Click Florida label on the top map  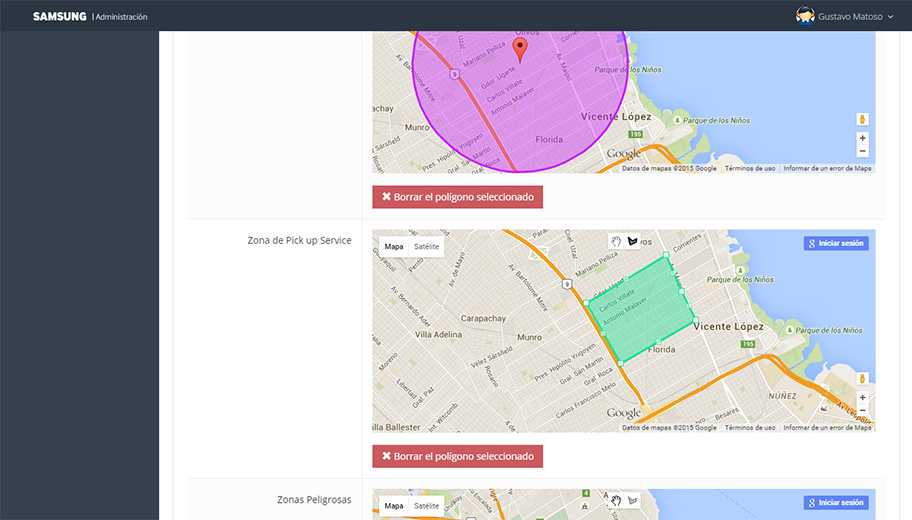(x=549, y=140)
